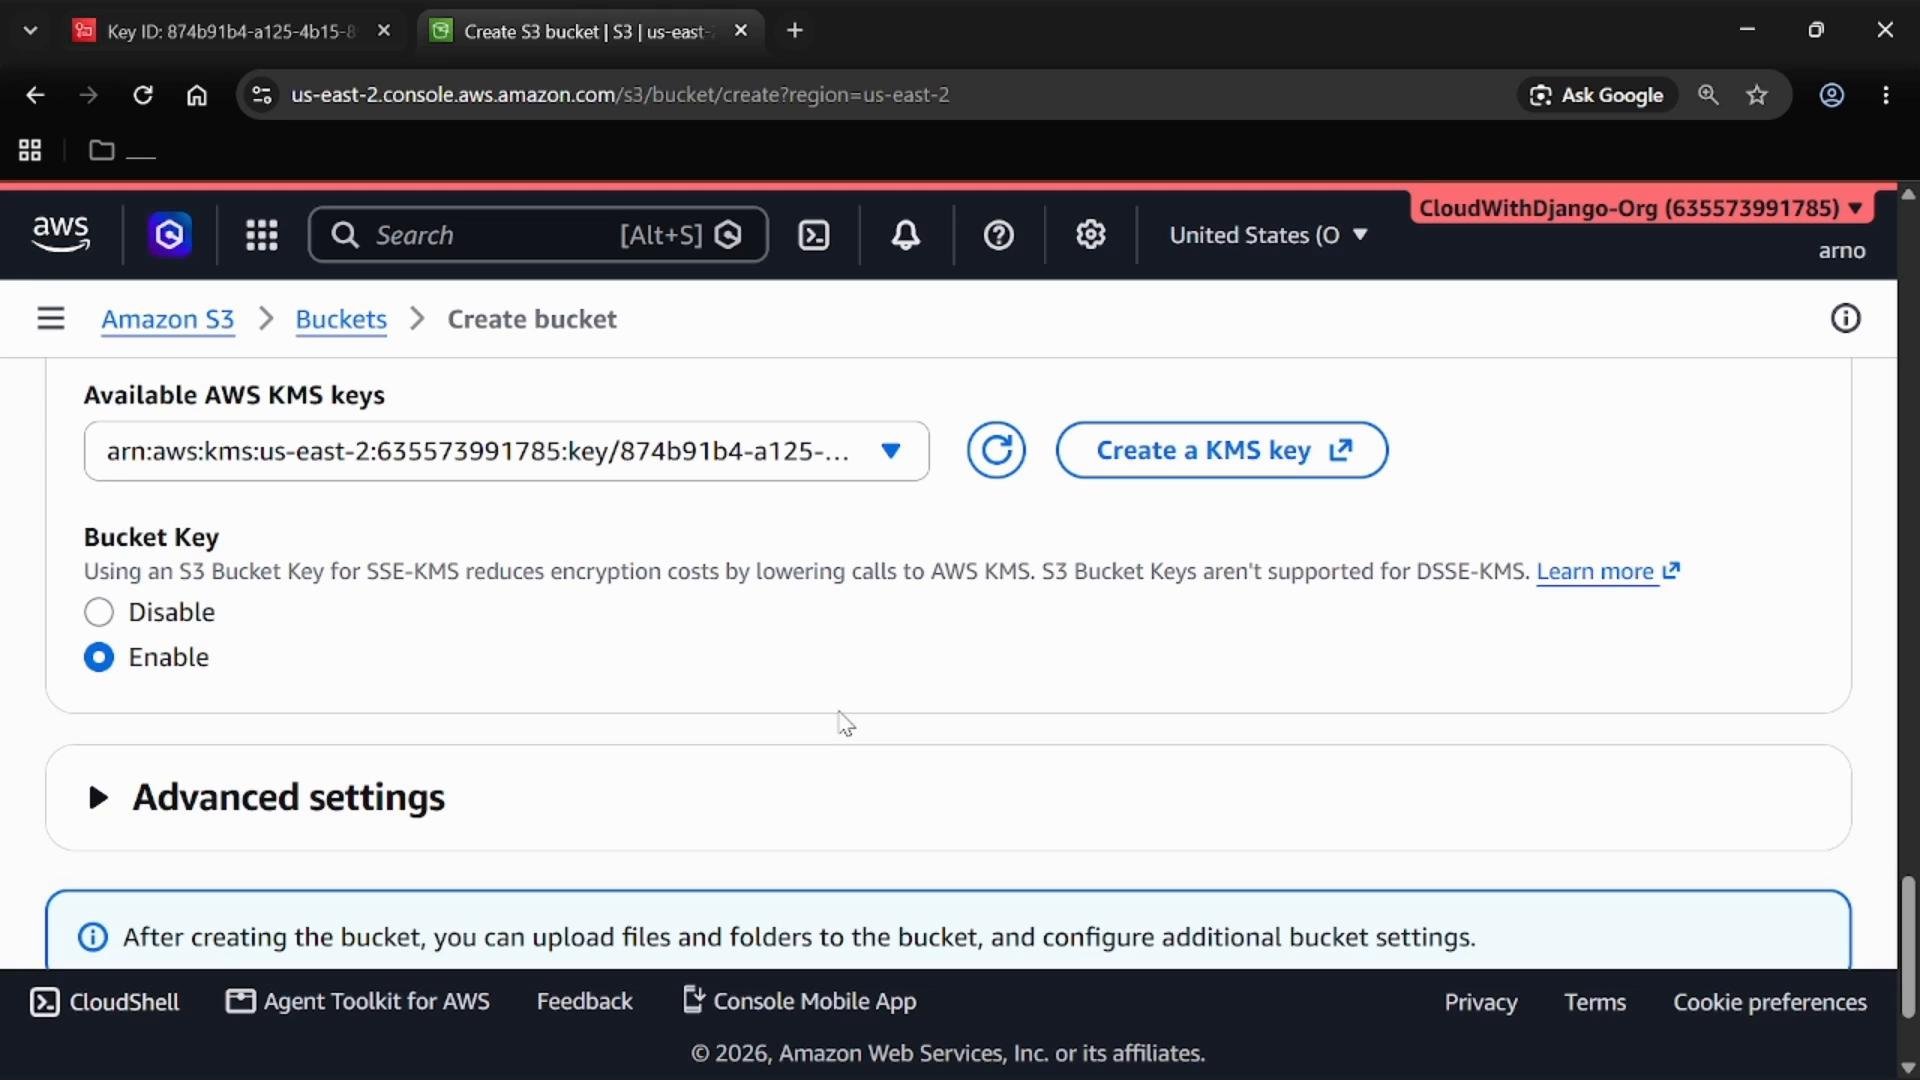Open a new browser tab
1920x1080 pixels.
tap(795, 31)
